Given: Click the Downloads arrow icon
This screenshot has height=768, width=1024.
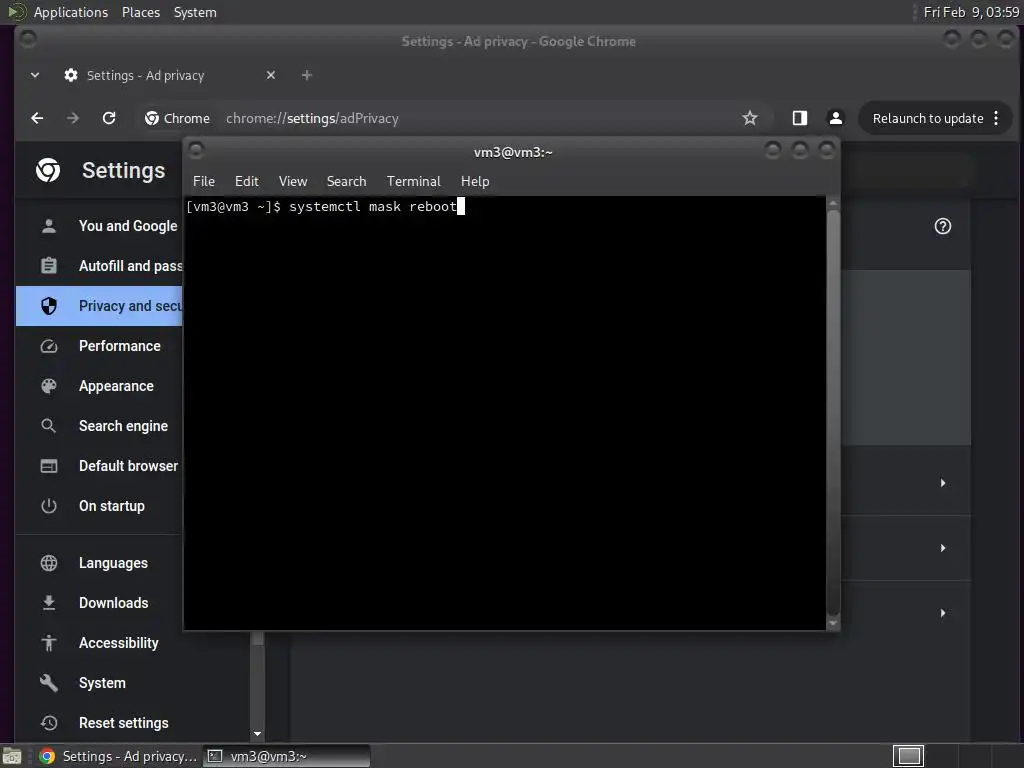Looking at the screenshot, I should (x=49, y=603).
